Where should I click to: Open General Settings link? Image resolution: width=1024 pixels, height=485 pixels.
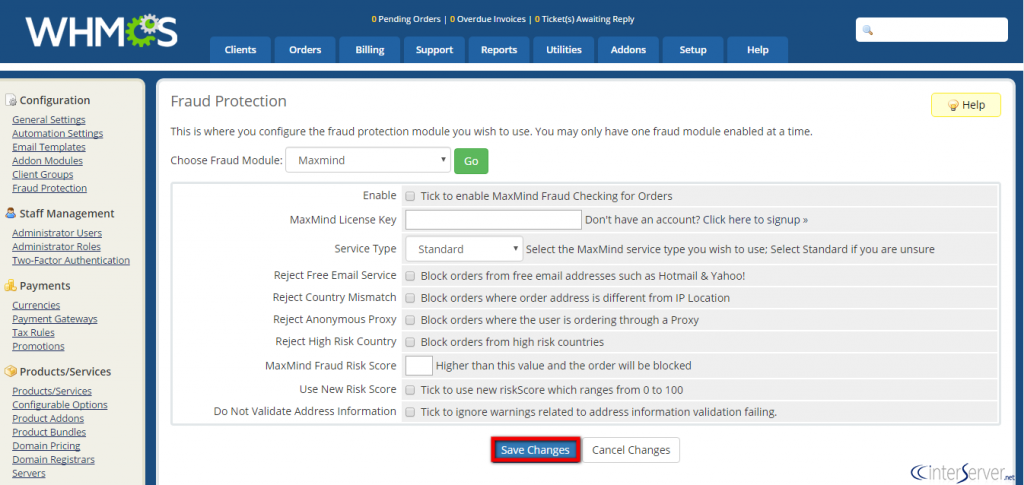[x=48, y=119]
